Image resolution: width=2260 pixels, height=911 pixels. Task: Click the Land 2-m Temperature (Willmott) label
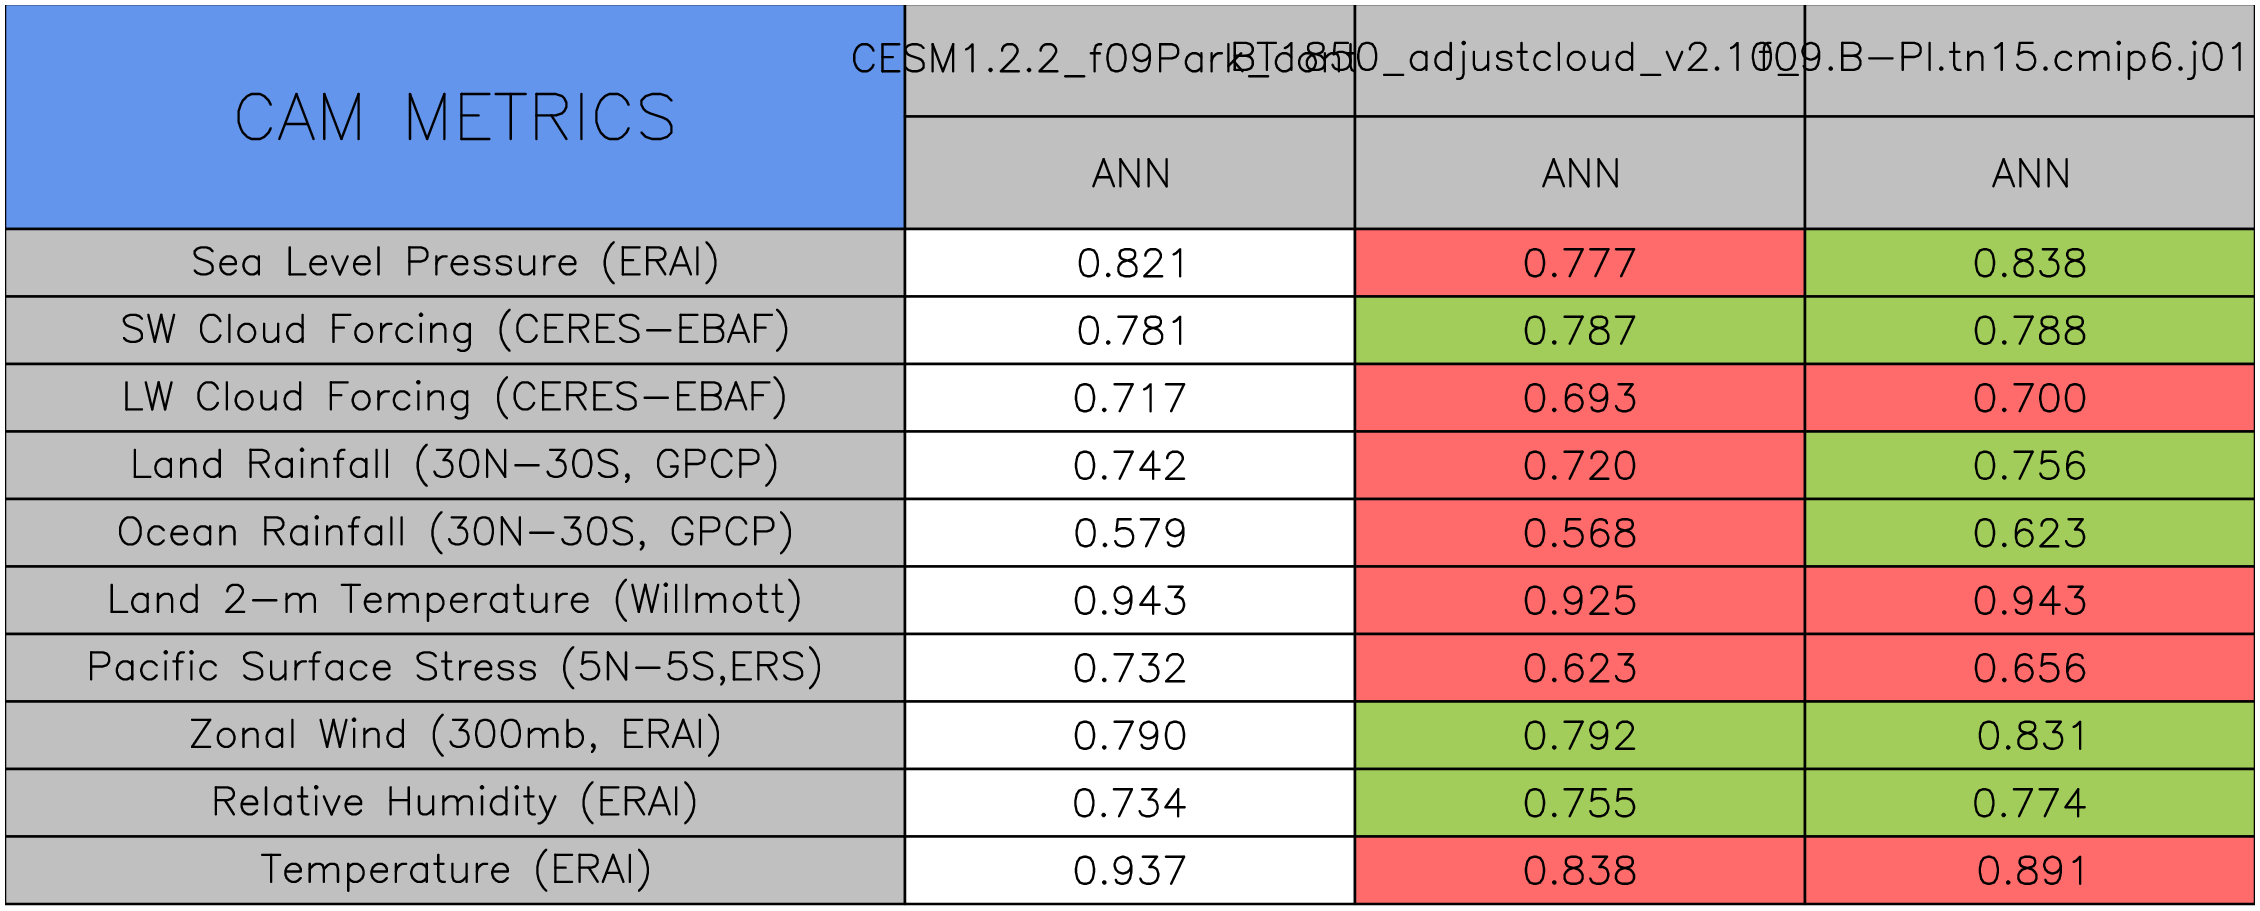click(455, 600)
